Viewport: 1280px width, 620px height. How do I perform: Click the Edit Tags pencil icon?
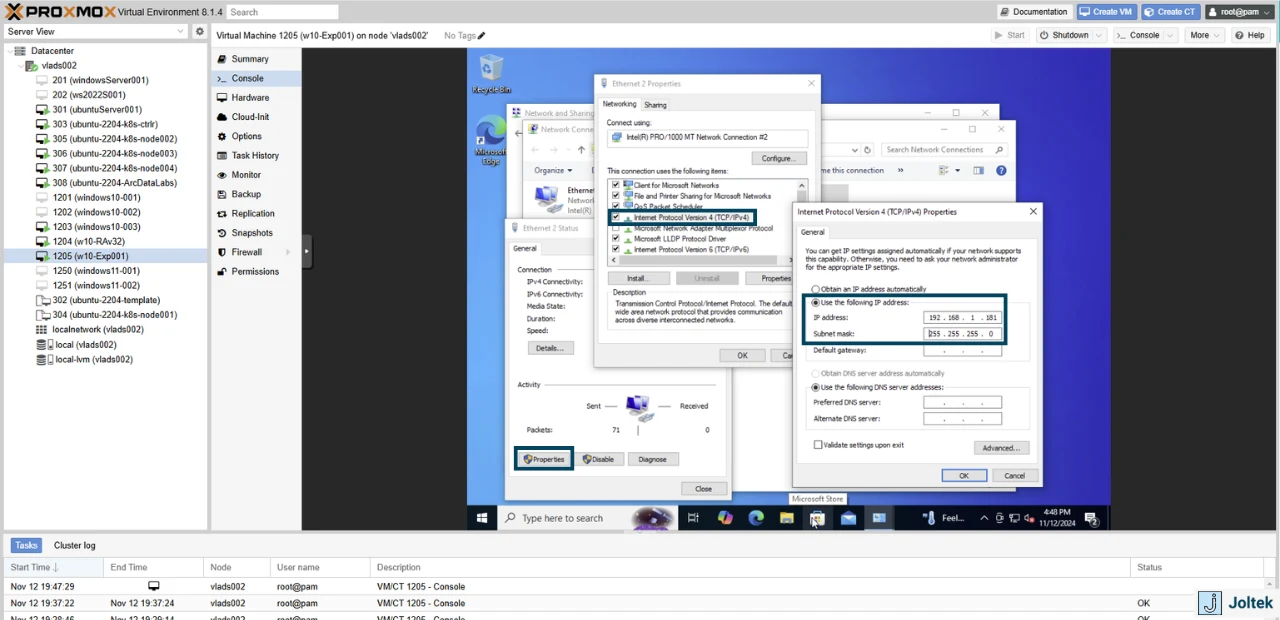[481, 35]
